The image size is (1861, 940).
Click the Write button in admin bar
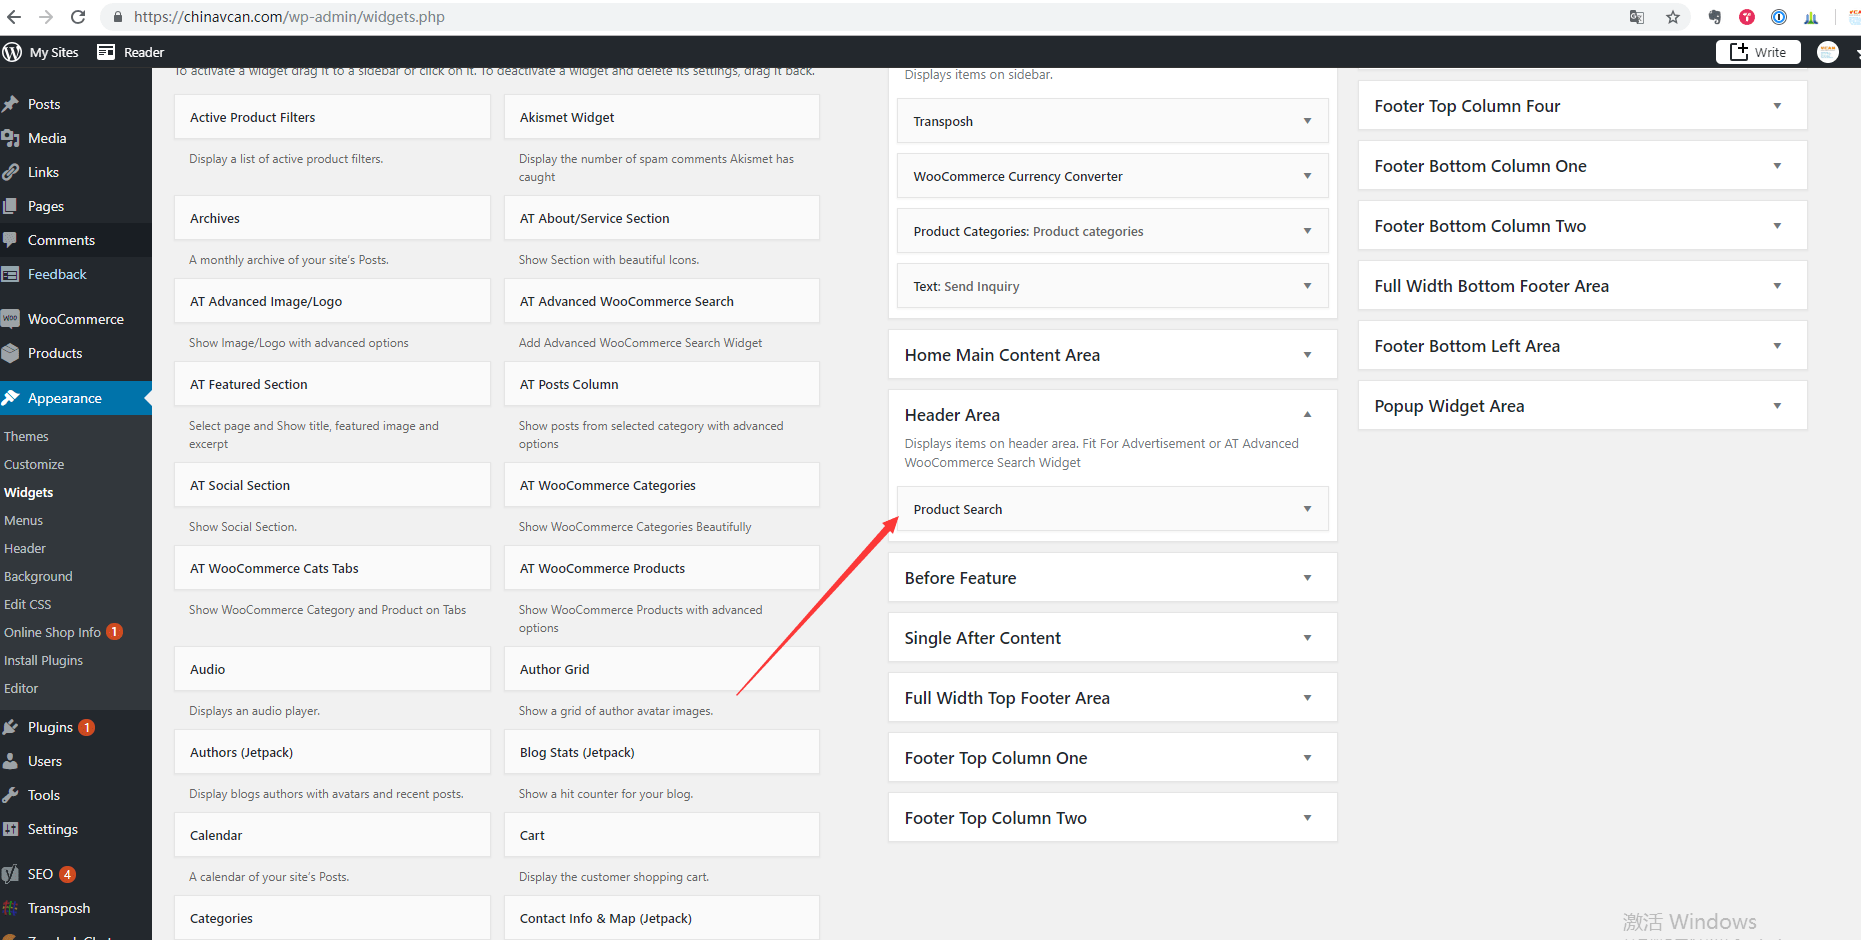pyautogui.click(x=1758, y=52)
